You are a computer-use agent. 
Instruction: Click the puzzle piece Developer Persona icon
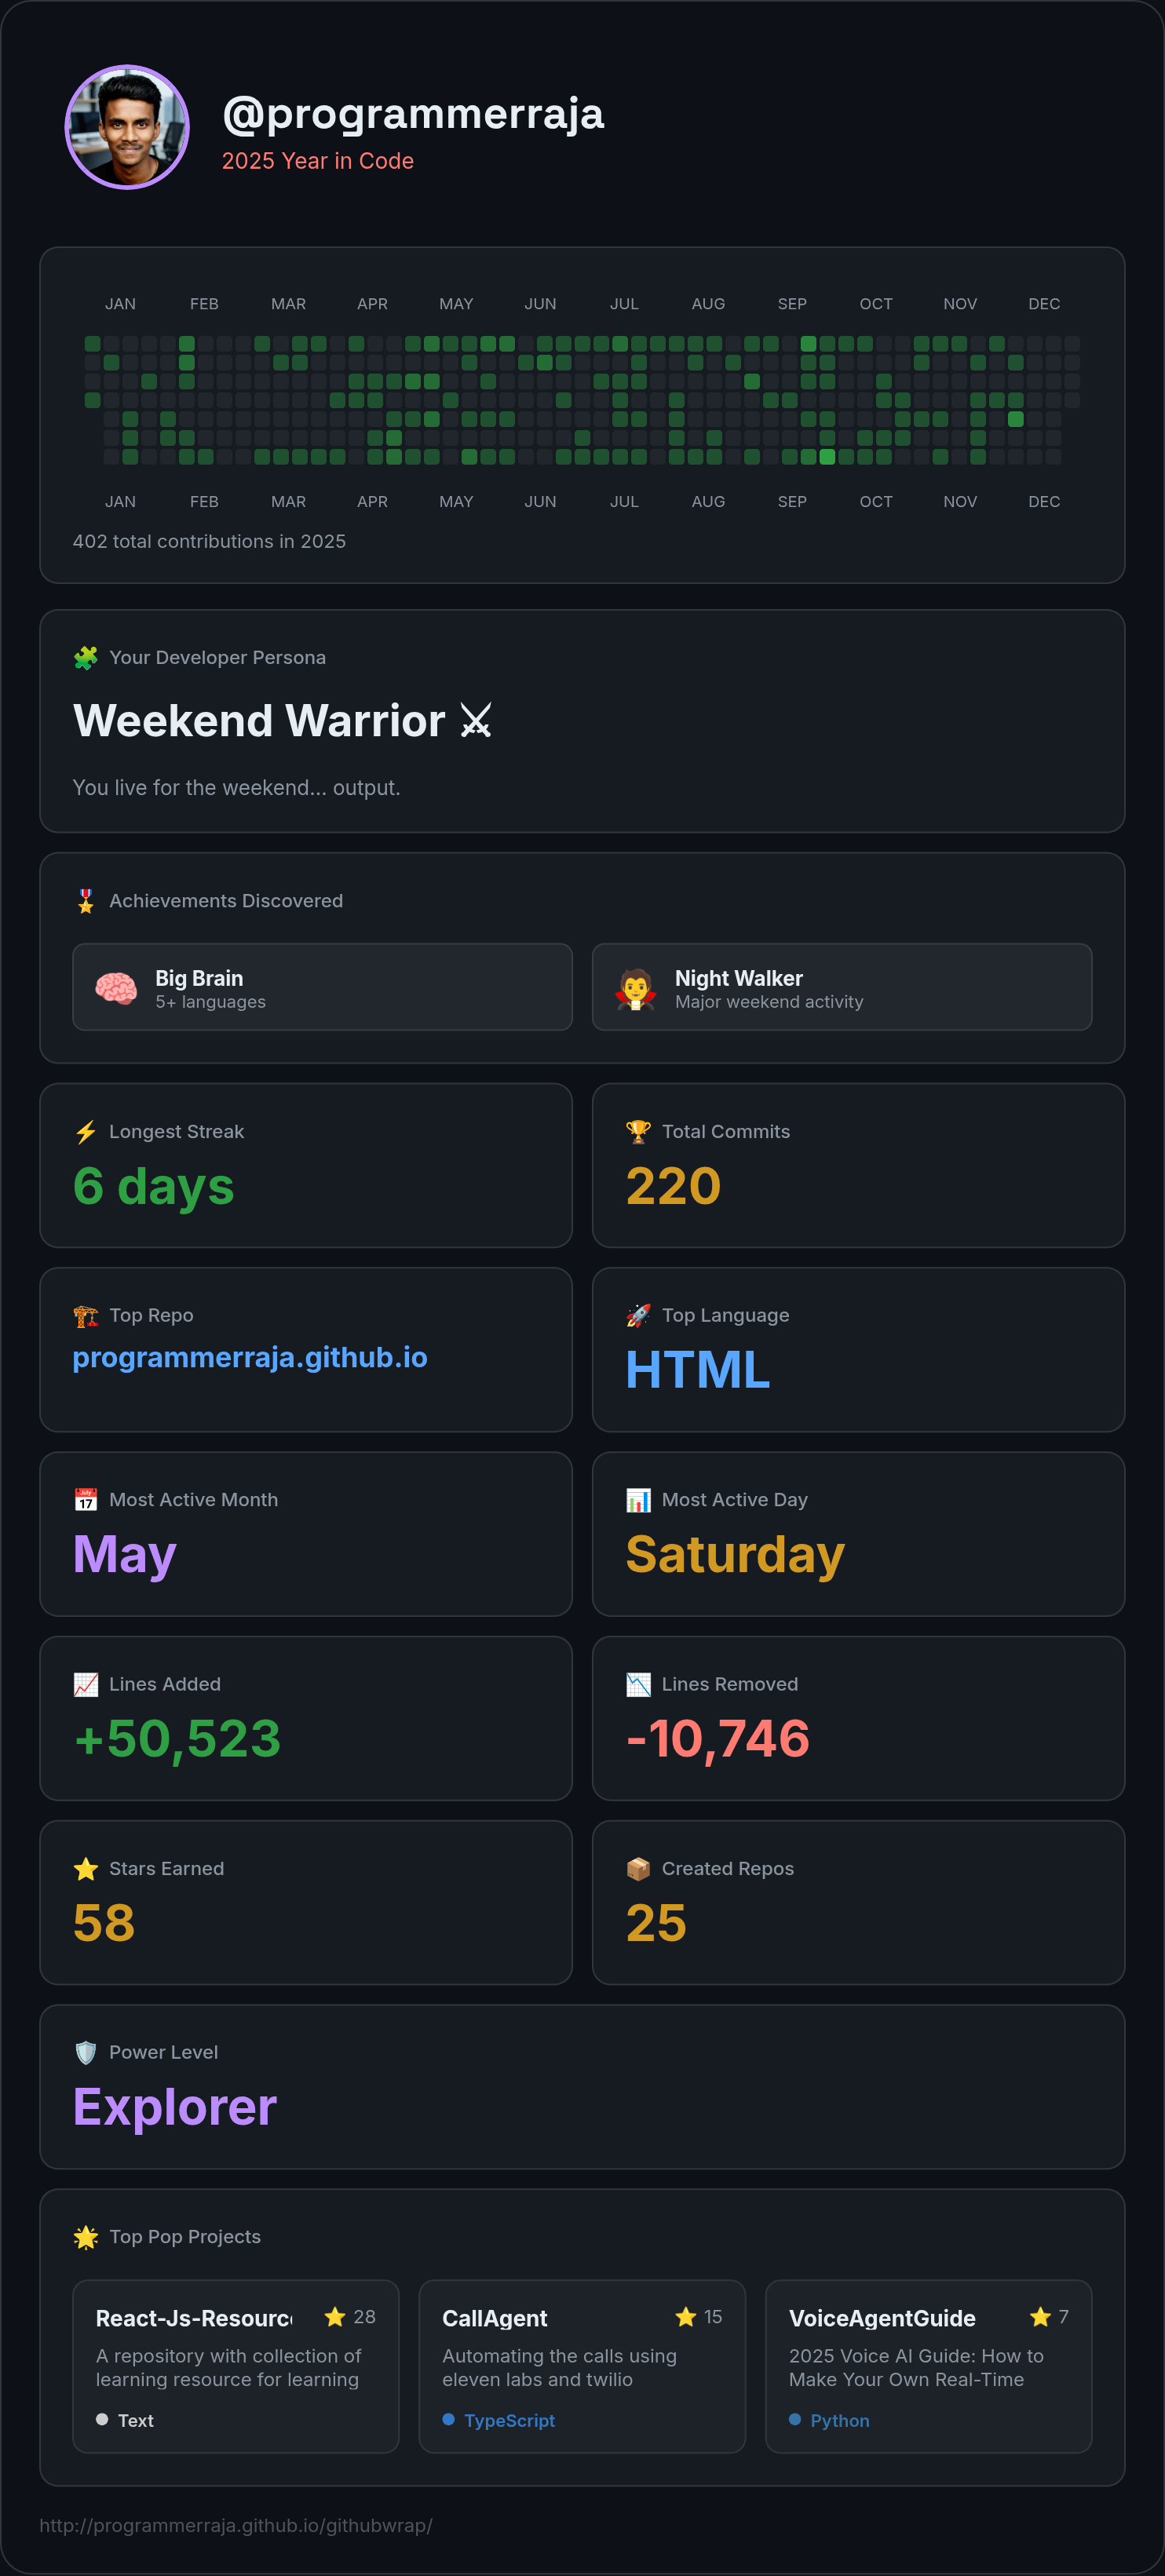pyautogui.click(x=86, y=657)
